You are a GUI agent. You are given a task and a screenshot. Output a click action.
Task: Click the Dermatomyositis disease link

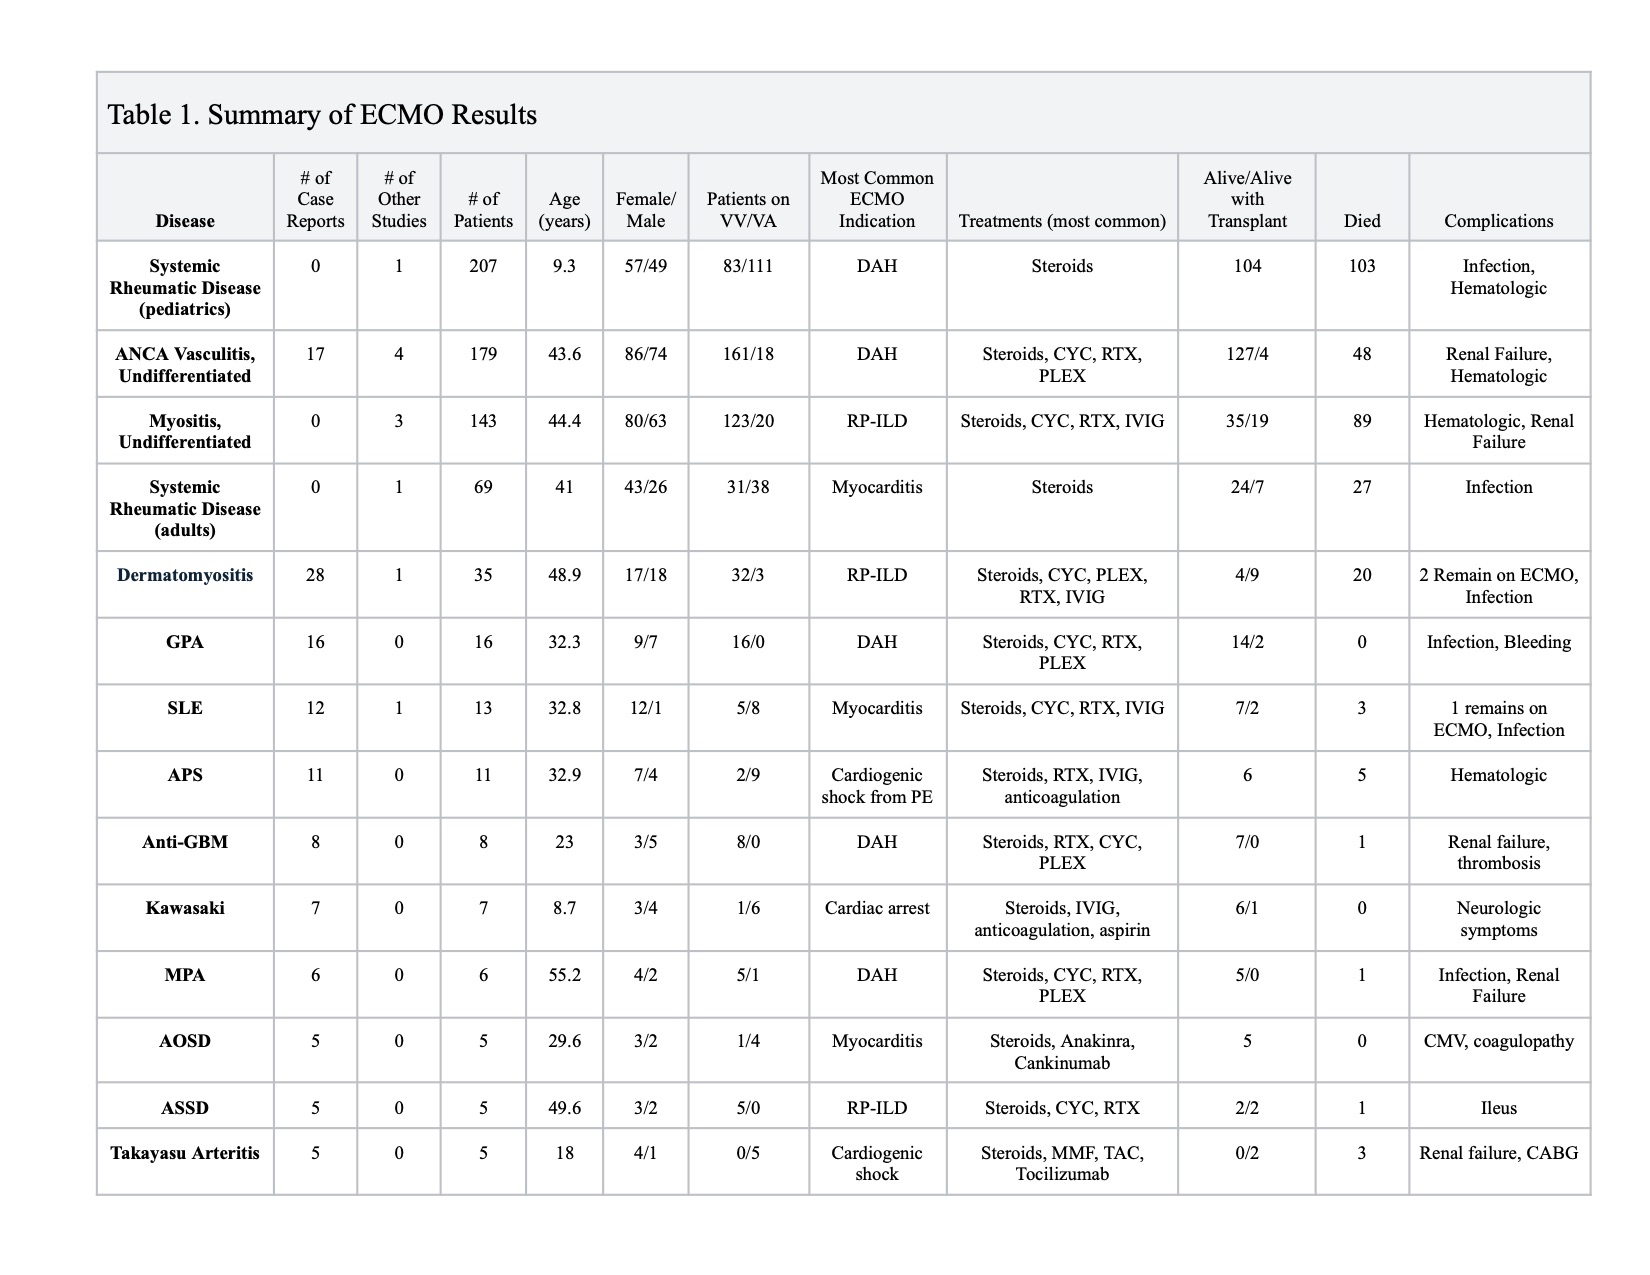[185, 575]
